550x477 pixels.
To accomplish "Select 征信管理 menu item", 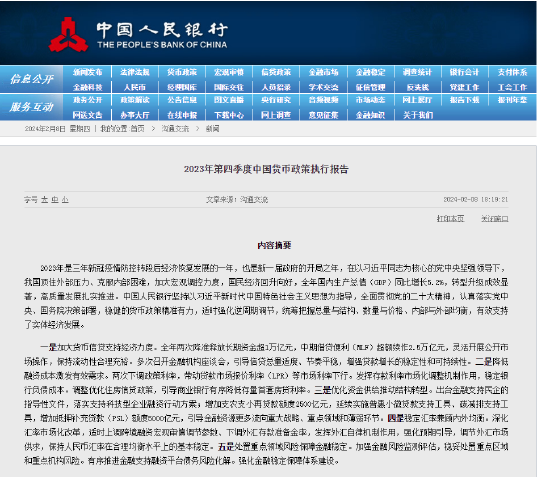I will (x=370, y=87).
